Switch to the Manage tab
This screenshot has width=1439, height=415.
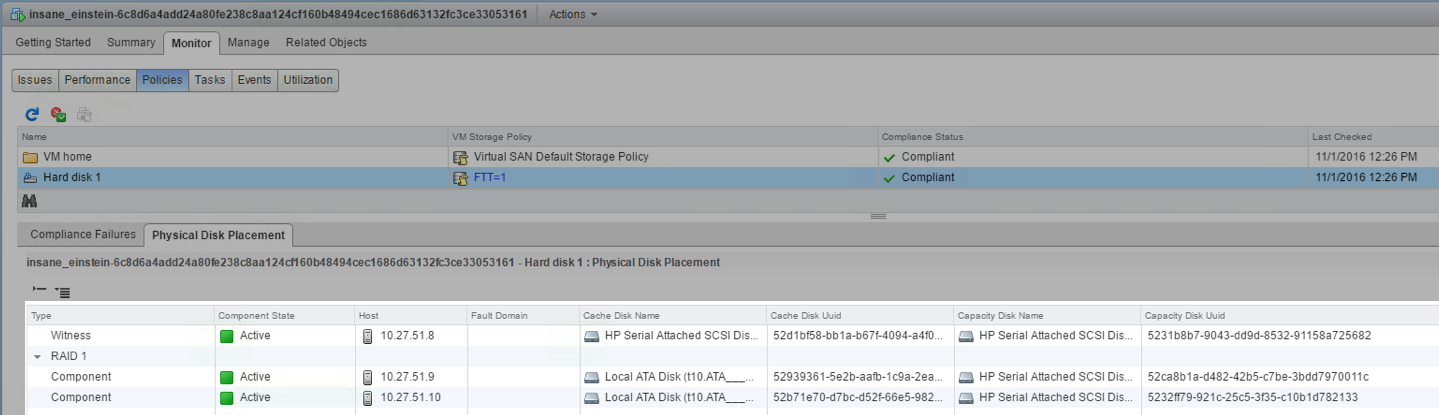[248, 42]
